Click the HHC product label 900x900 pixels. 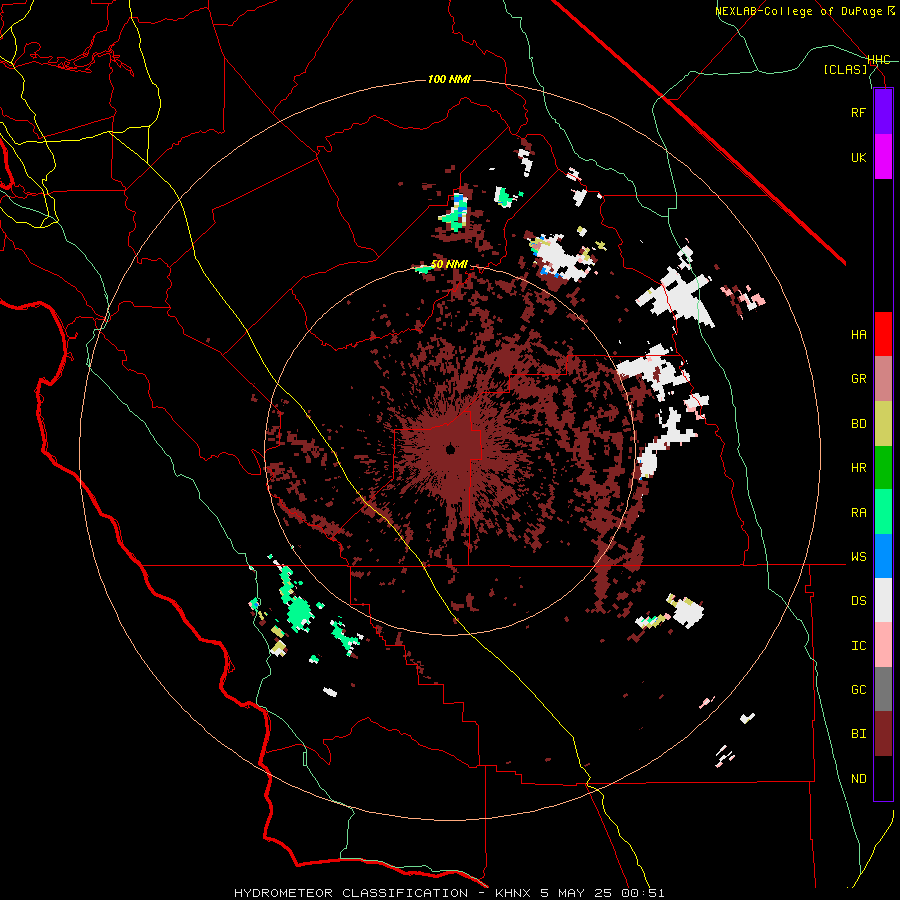[879, 60]
